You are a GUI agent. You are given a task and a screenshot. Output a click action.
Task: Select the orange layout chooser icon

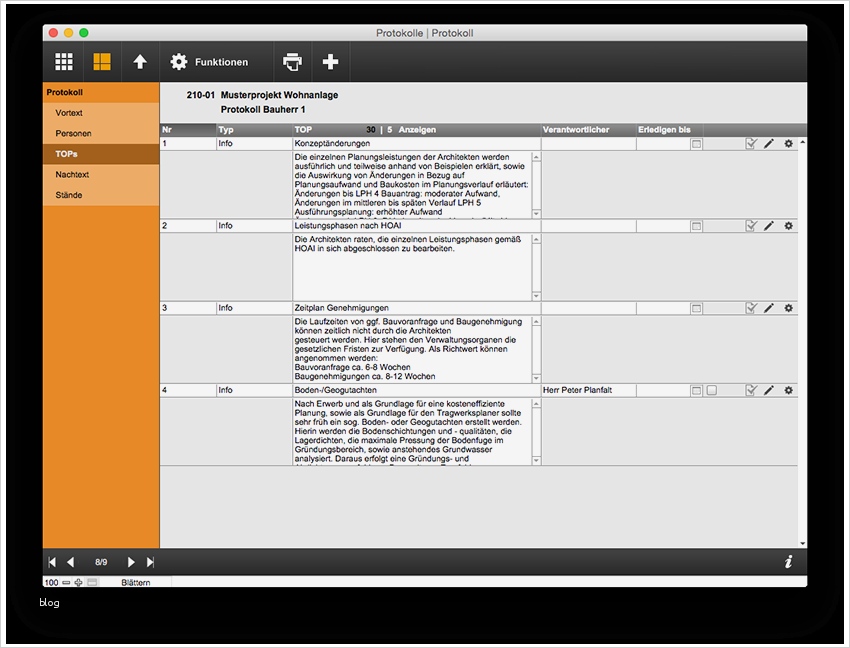tap(101, 61)
